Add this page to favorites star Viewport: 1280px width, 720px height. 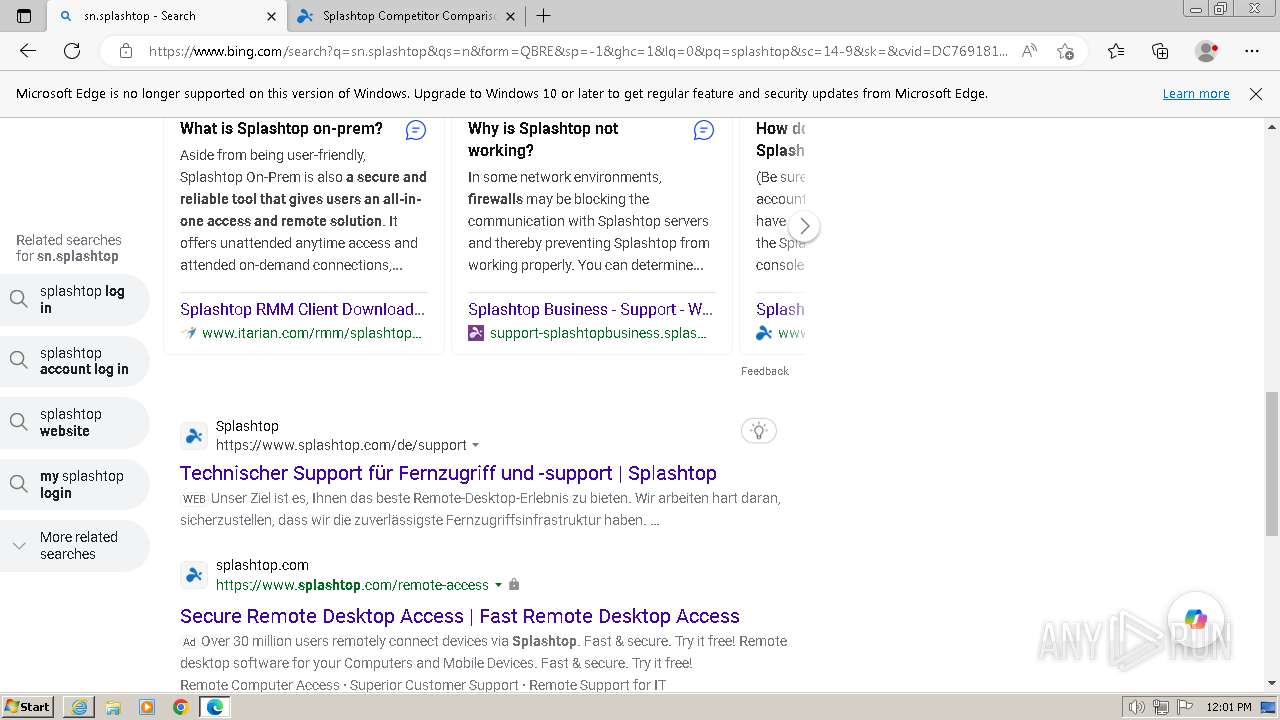click(x=1066, y=51)
